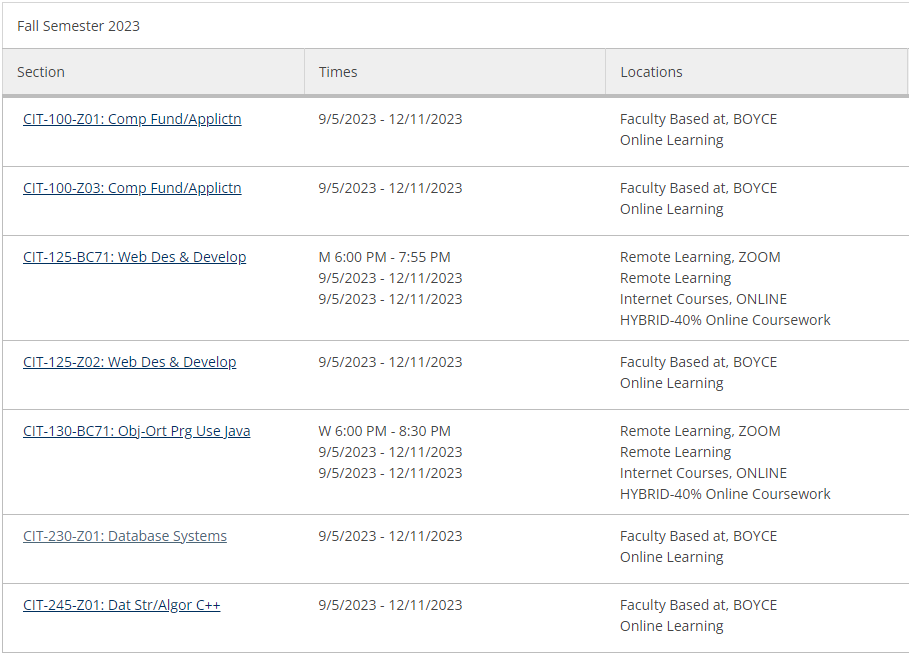This screenshot has width=909, height=659.
Task: Open CIT-125-Z02 Web Des & Develop link
Action: (129, 362)
